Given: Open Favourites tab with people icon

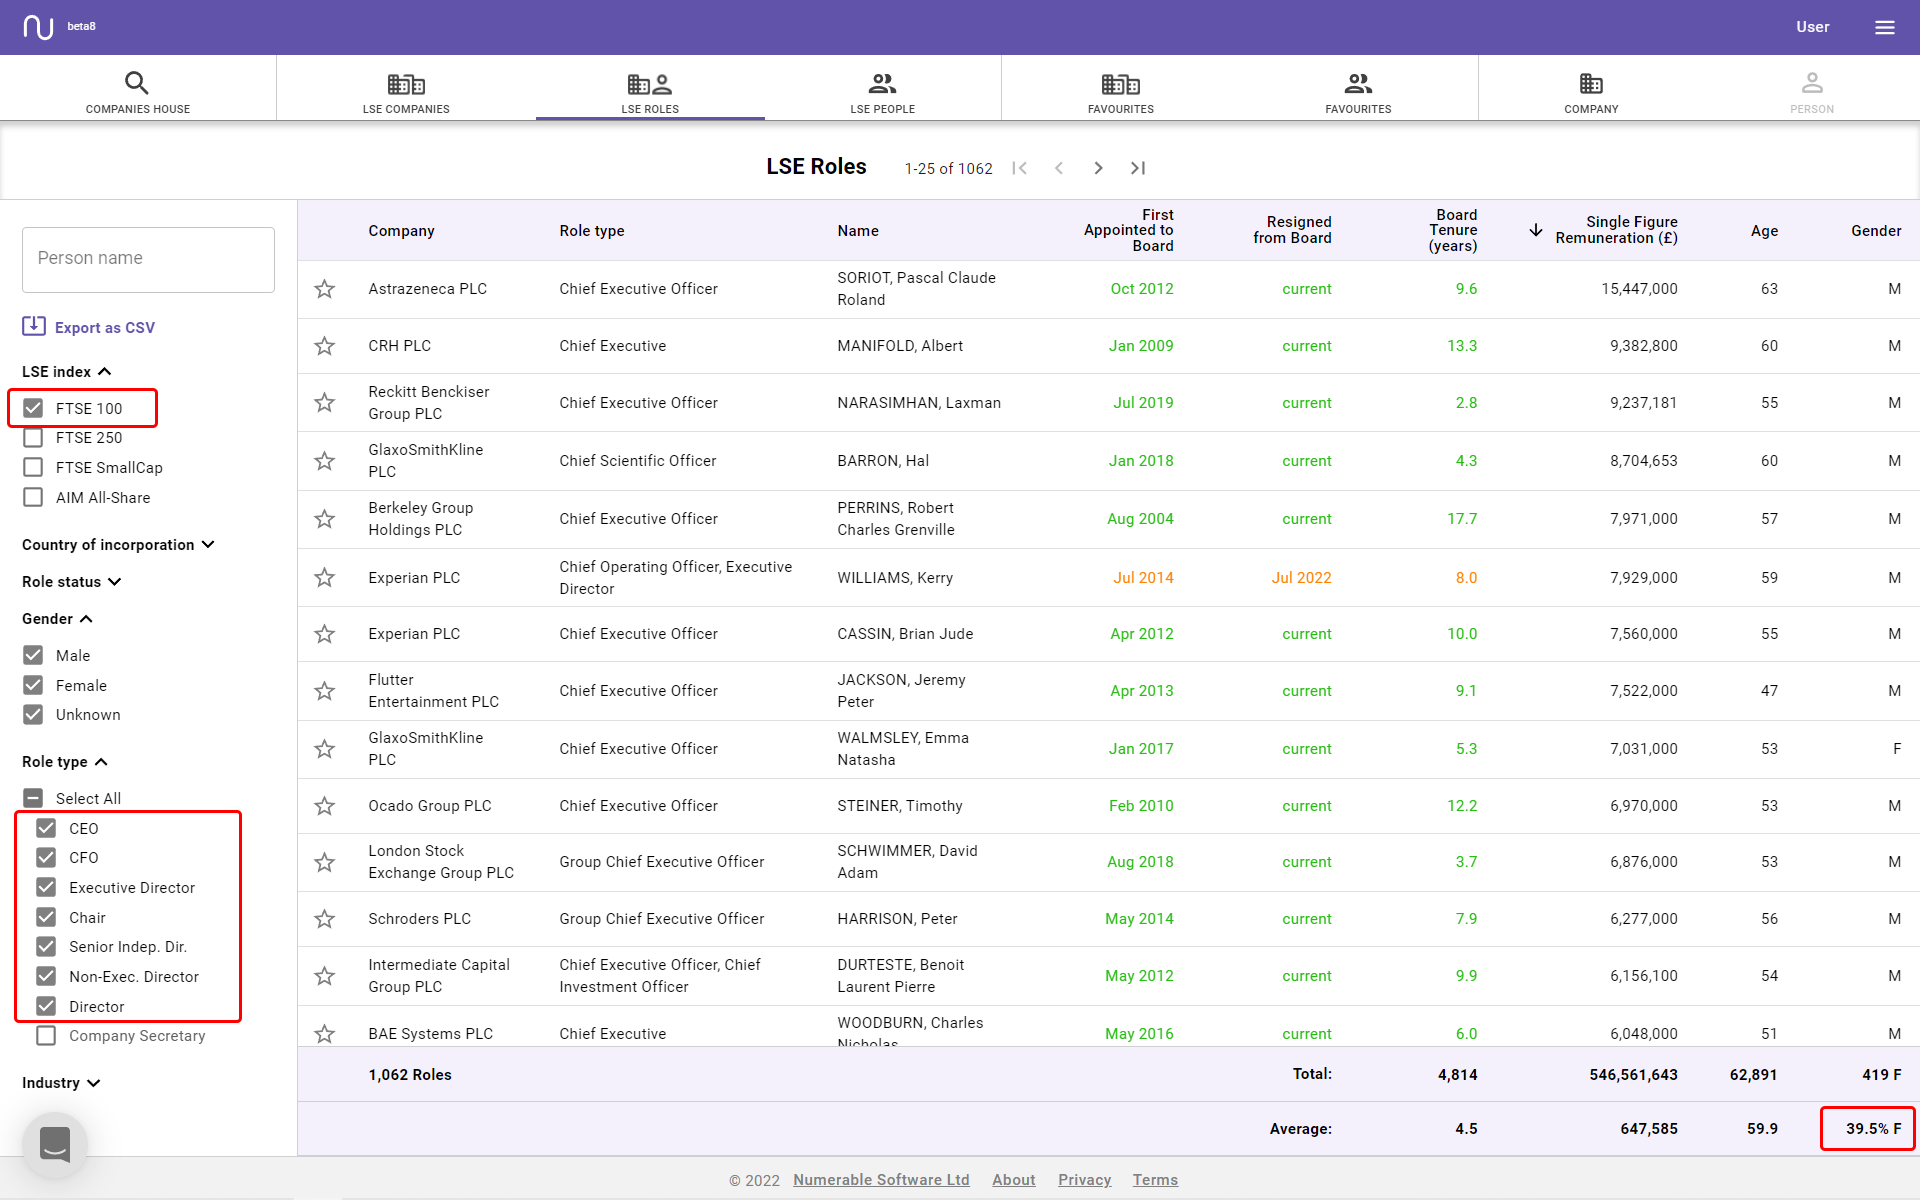Looking at the screenshot, I should 1358,92.
